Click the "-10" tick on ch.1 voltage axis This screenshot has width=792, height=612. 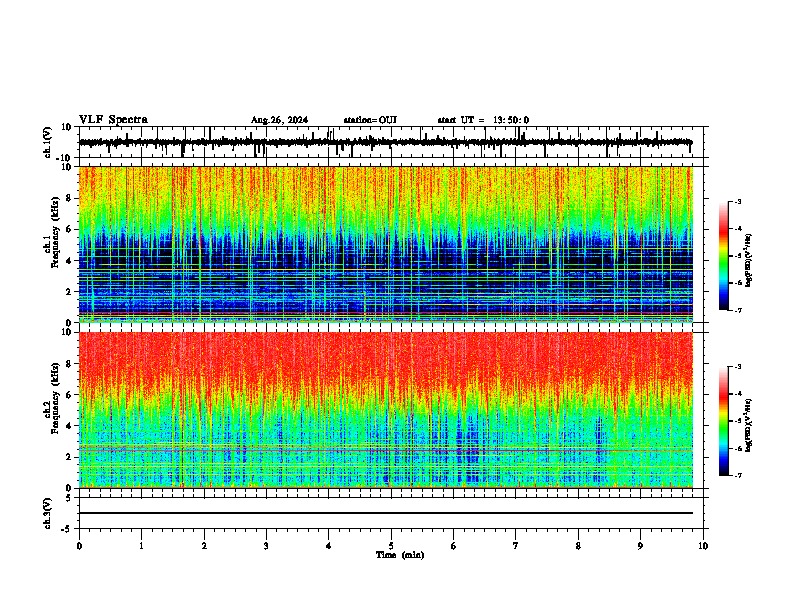(x=65, y=158)
